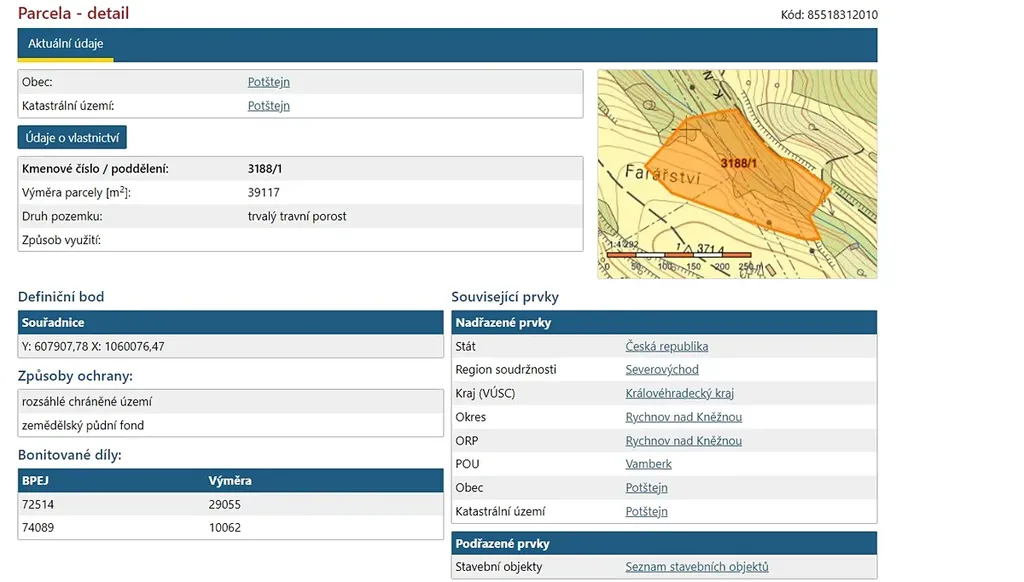The image size is (1024, 582).
Task: Click the map scale bar
Action: tap(679, 256)
